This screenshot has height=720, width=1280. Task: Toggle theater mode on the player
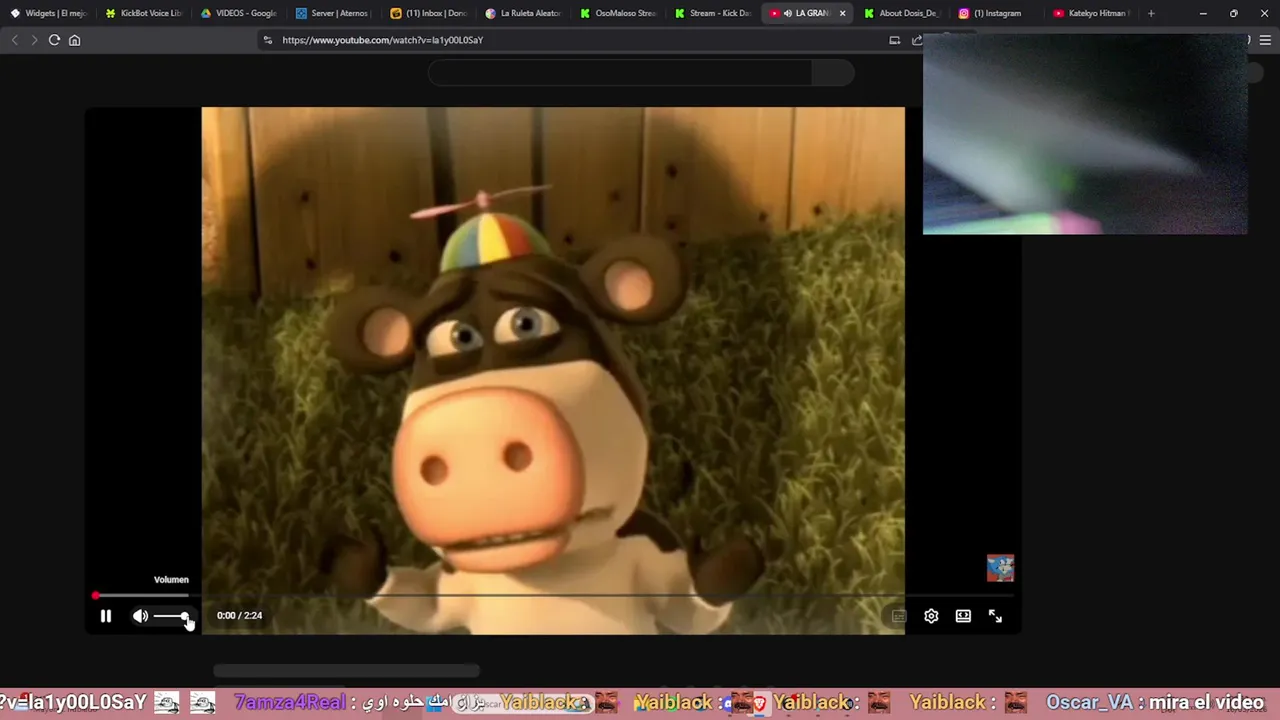[x=963, y=616]
